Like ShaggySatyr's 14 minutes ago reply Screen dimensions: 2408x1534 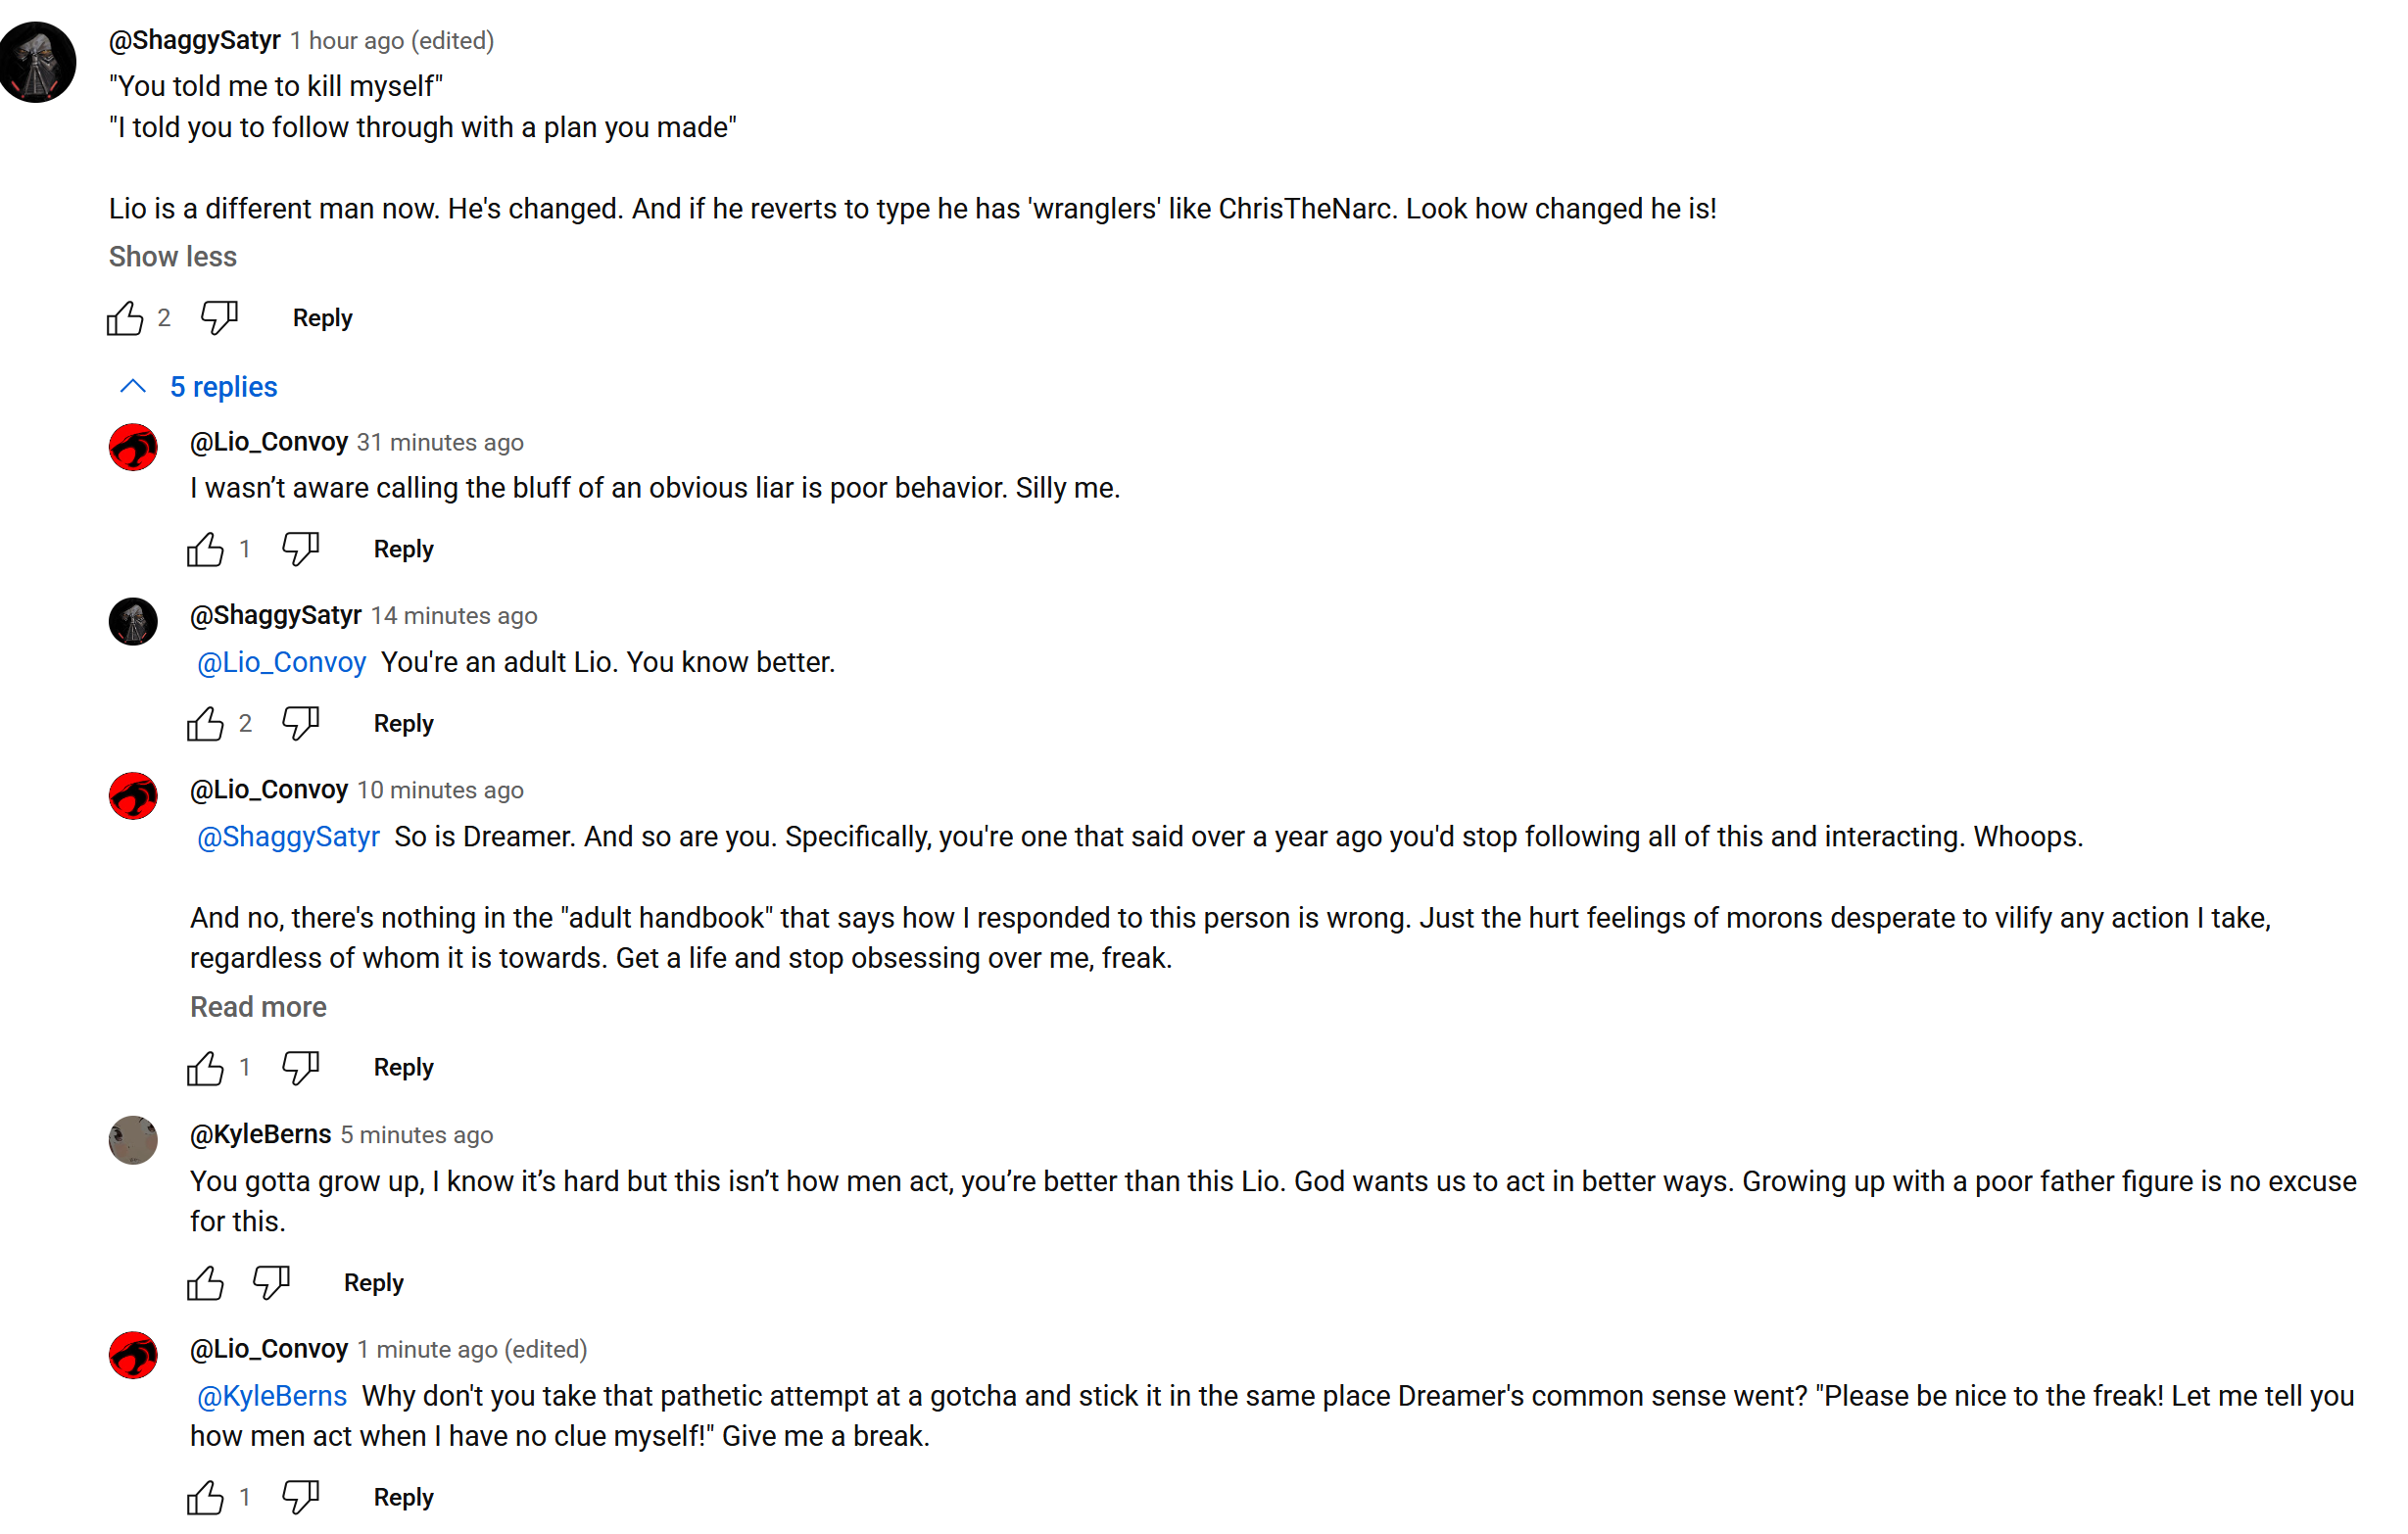(206, 723)
